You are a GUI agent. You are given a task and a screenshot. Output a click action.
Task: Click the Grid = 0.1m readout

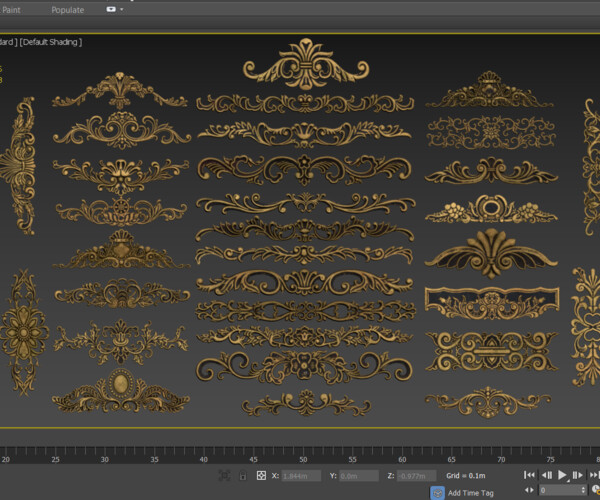[x=466, y=476]
